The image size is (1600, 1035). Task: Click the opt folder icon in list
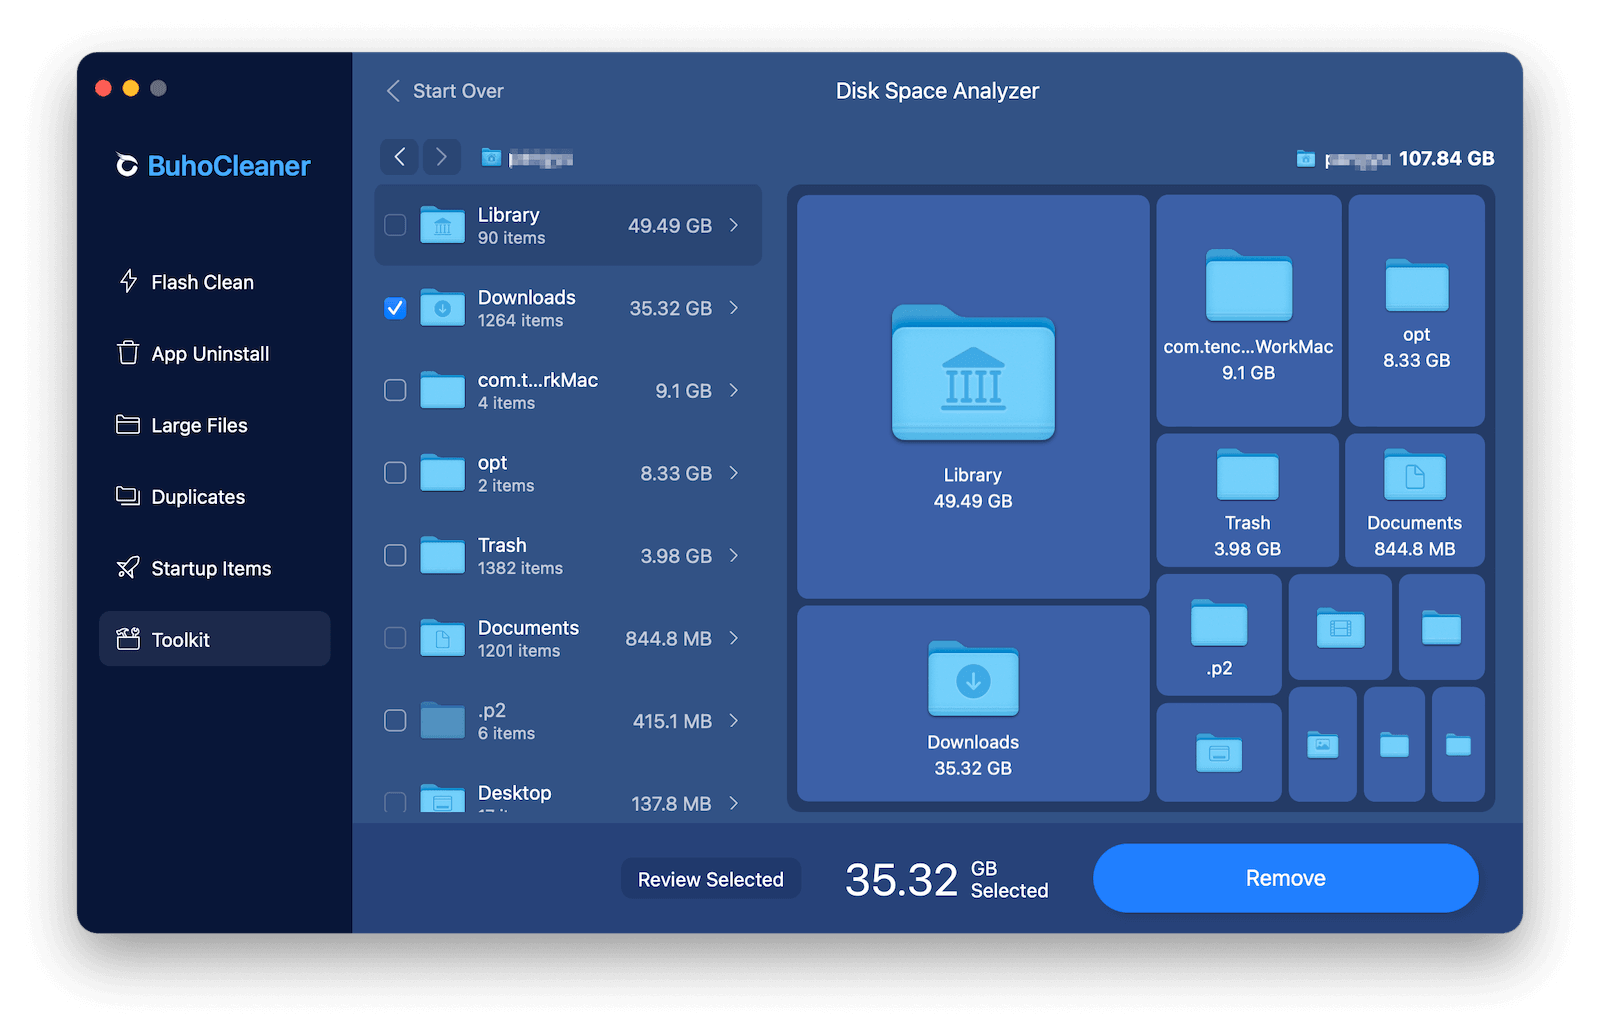coord(442,473)
